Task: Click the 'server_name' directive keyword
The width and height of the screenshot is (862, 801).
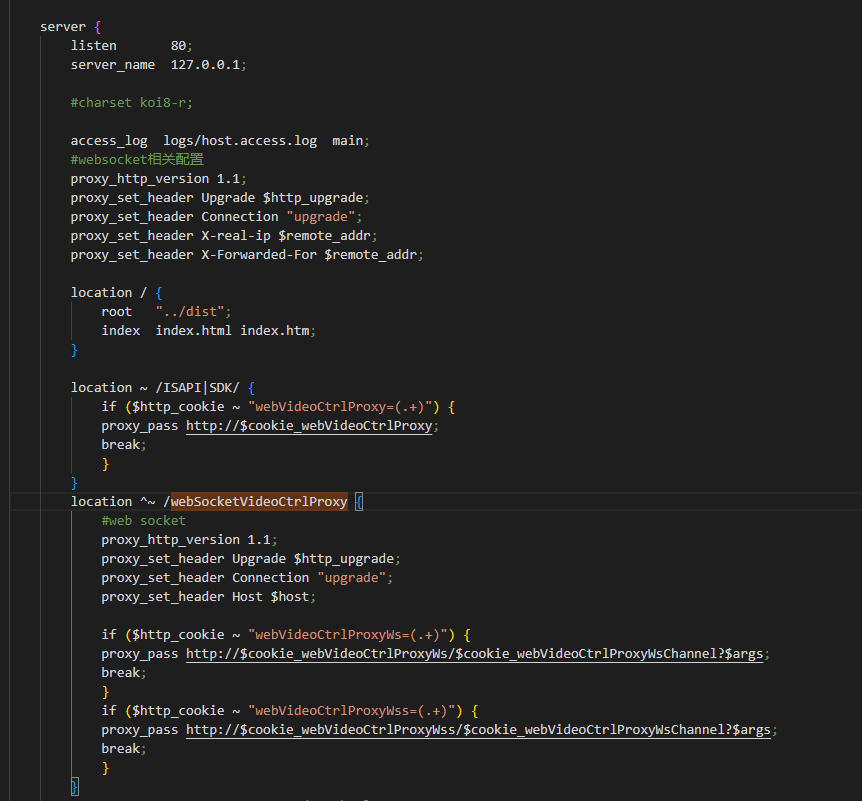Action: click(113, 65)
